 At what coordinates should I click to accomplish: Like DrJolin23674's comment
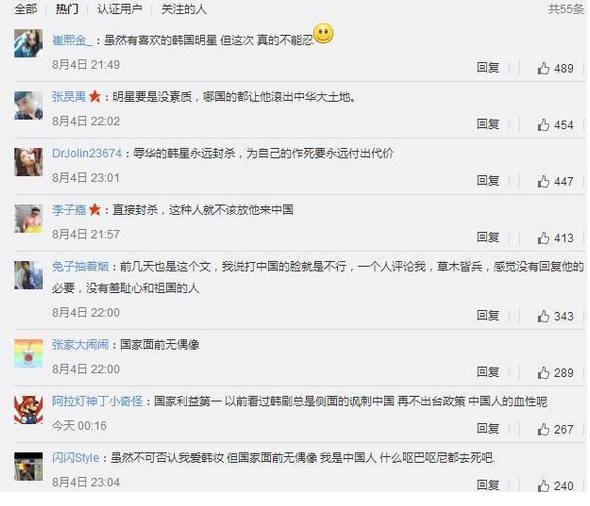pos(543,181)
